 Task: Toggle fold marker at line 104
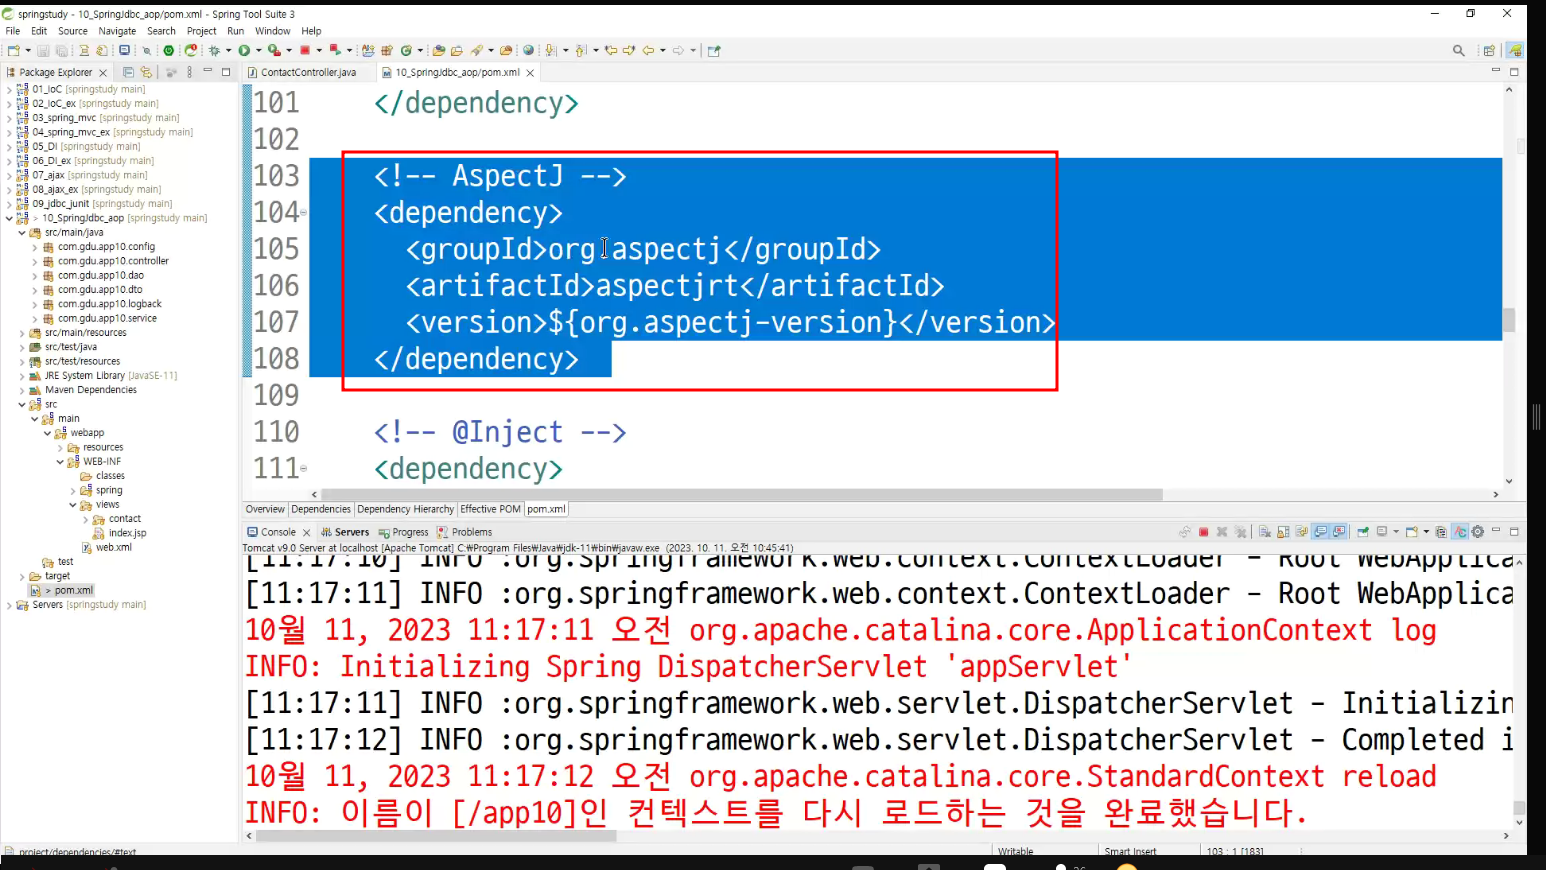point(303,212)
